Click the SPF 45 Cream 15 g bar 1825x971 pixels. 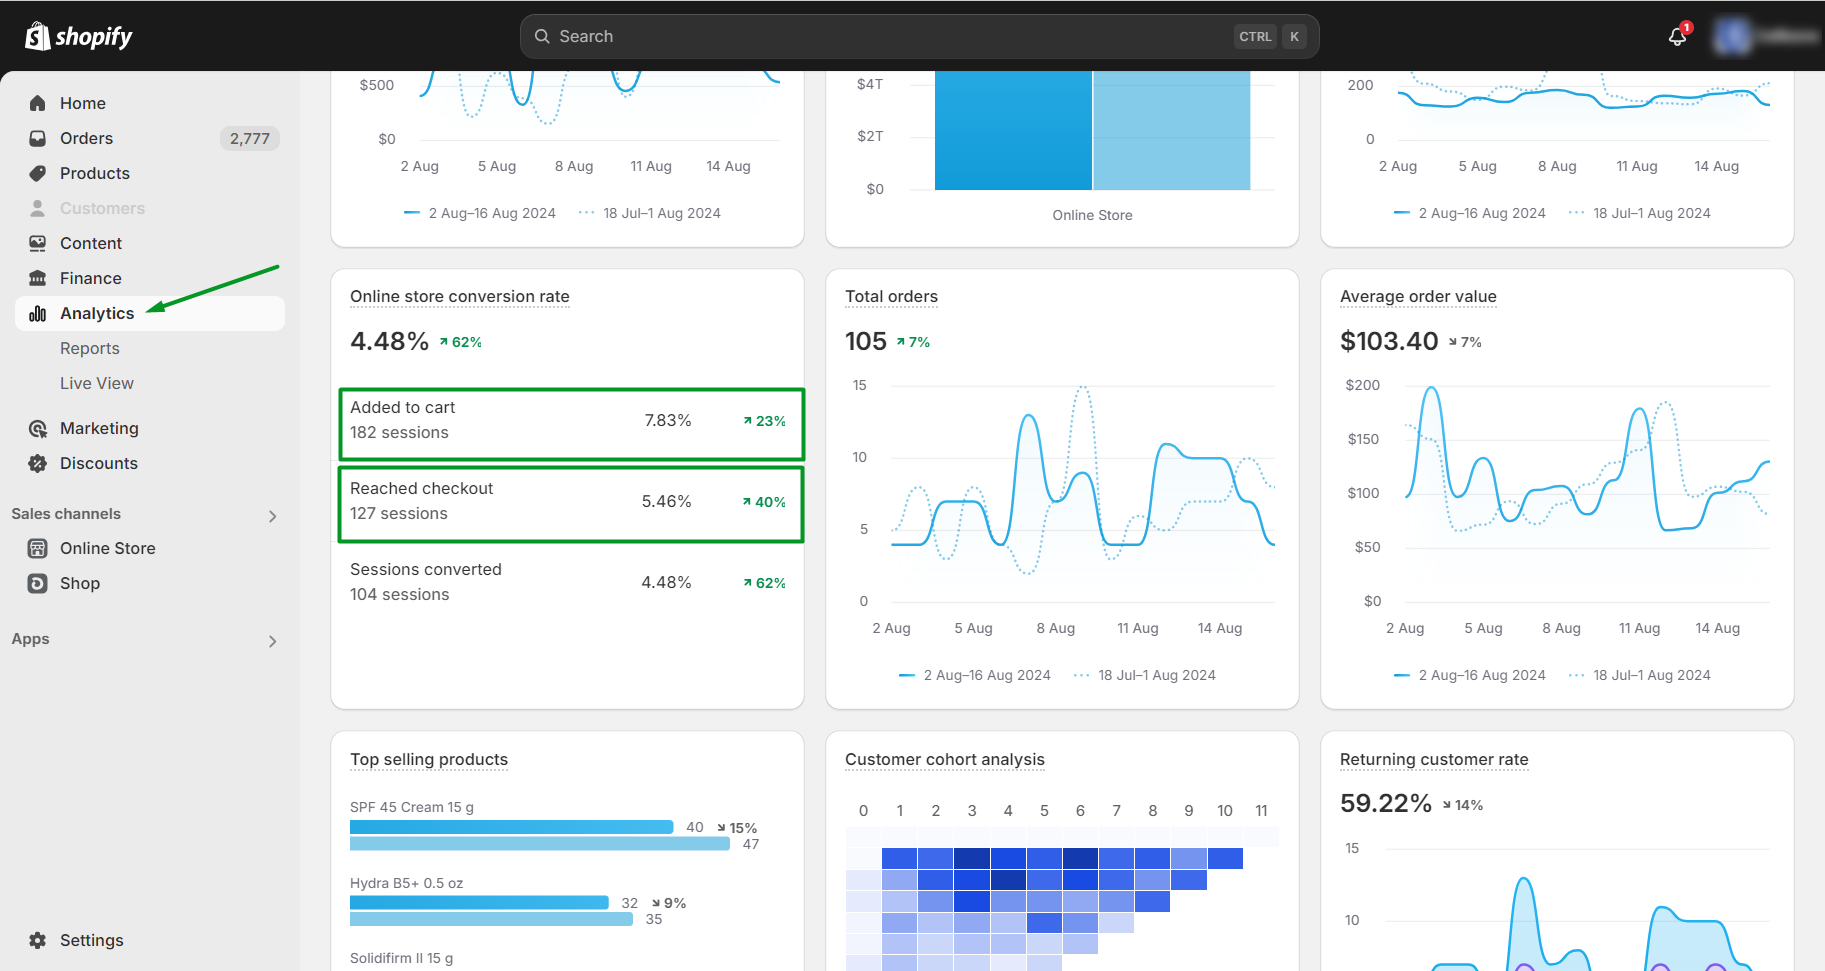(x=511, y=827)
